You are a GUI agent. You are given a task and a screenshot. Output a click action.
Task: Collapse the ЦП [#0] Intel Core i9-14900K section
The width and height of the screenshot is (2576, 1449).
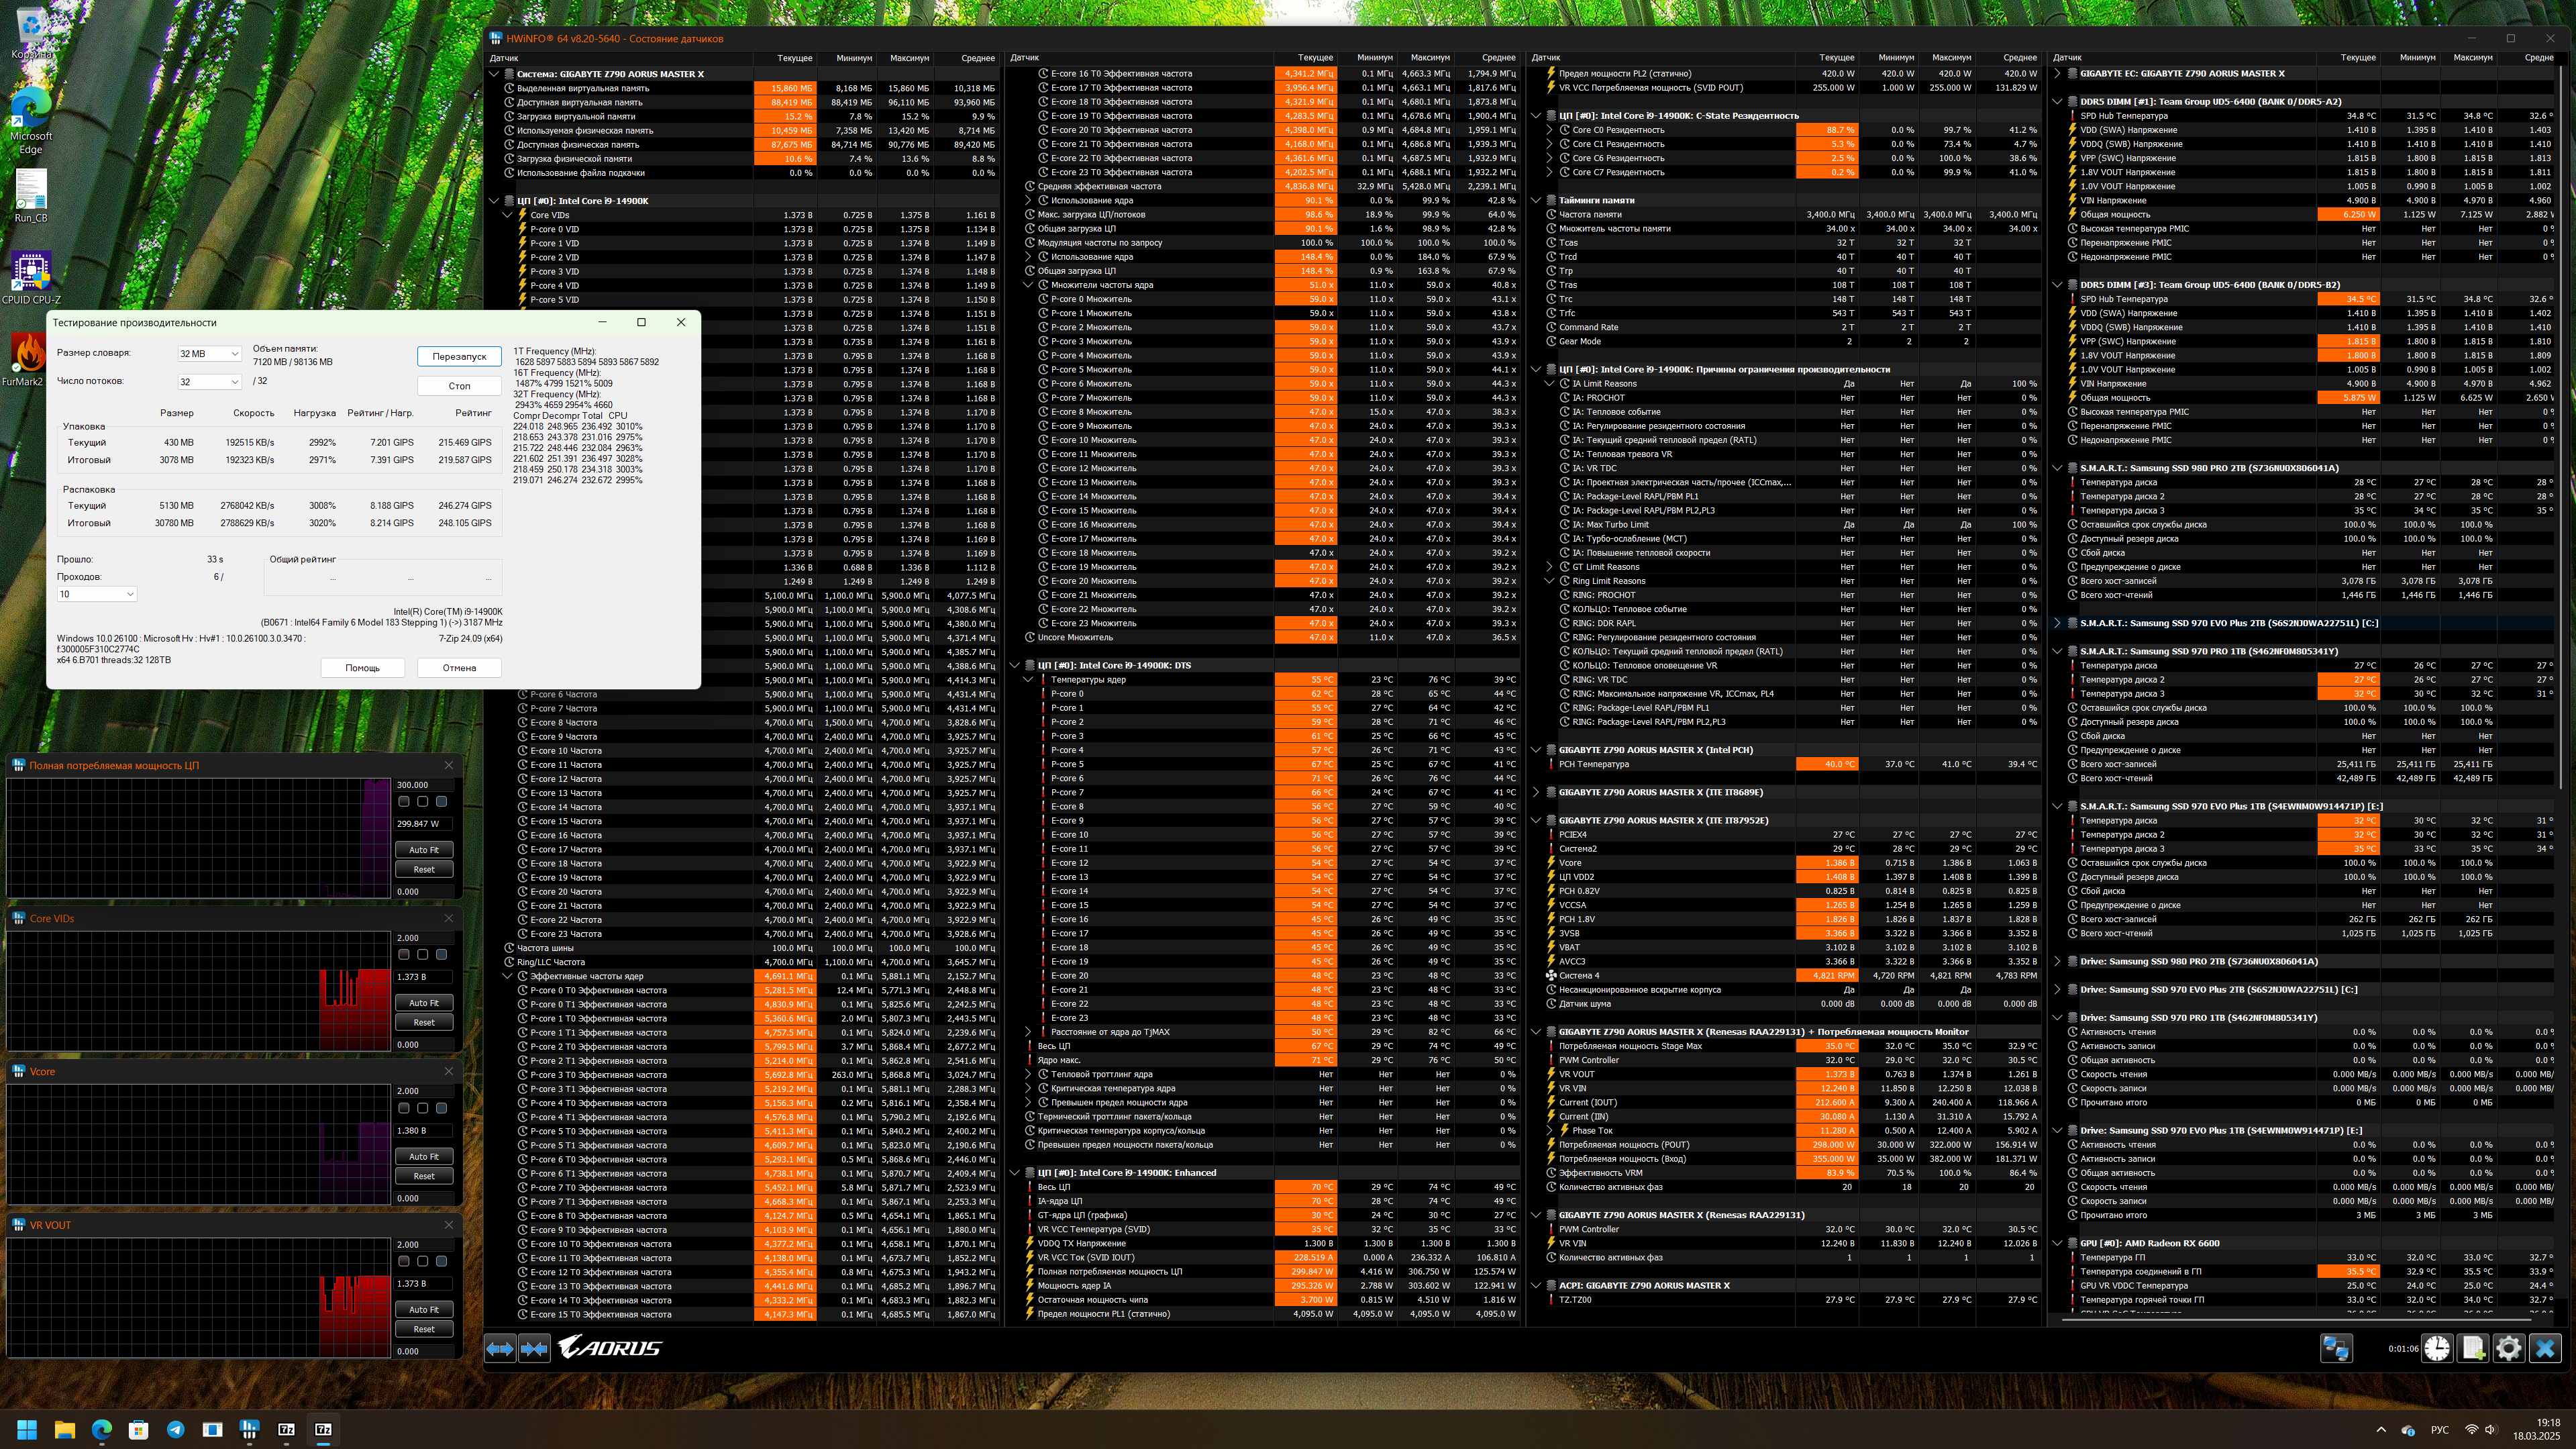(x=494, y=201)
